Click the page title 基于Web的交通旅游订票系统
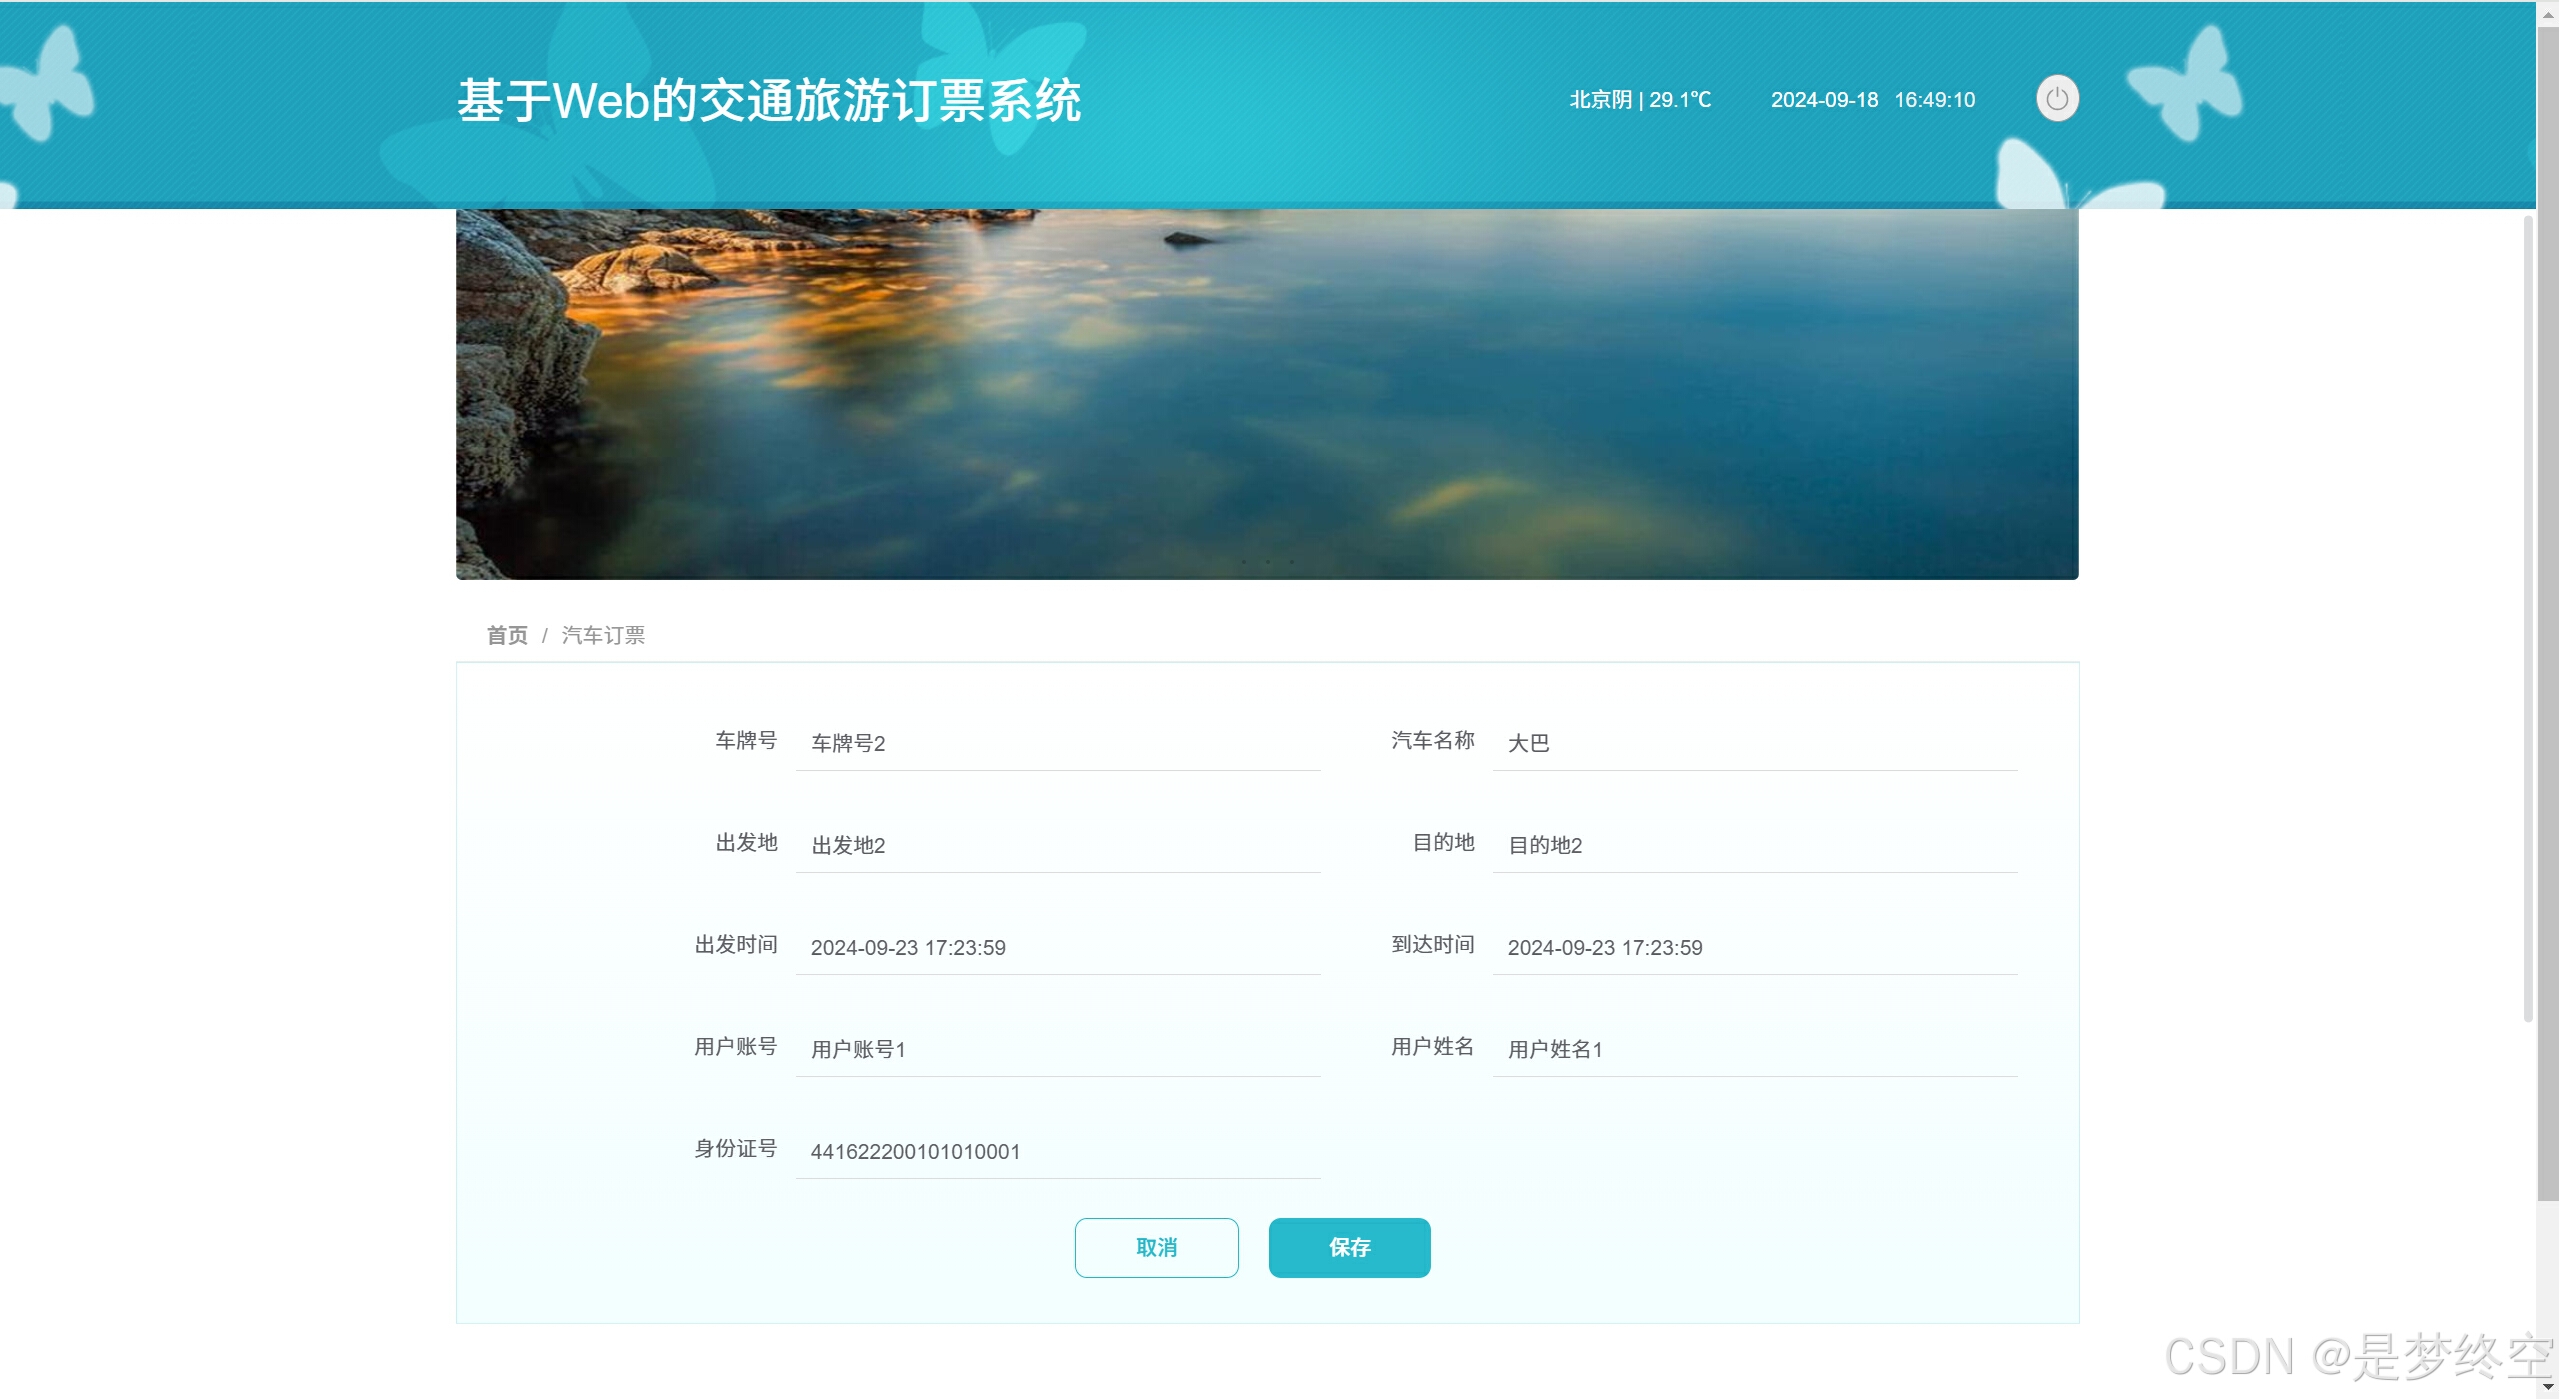The width and height of the screenshot is (2559, 1399). (769, 100)
